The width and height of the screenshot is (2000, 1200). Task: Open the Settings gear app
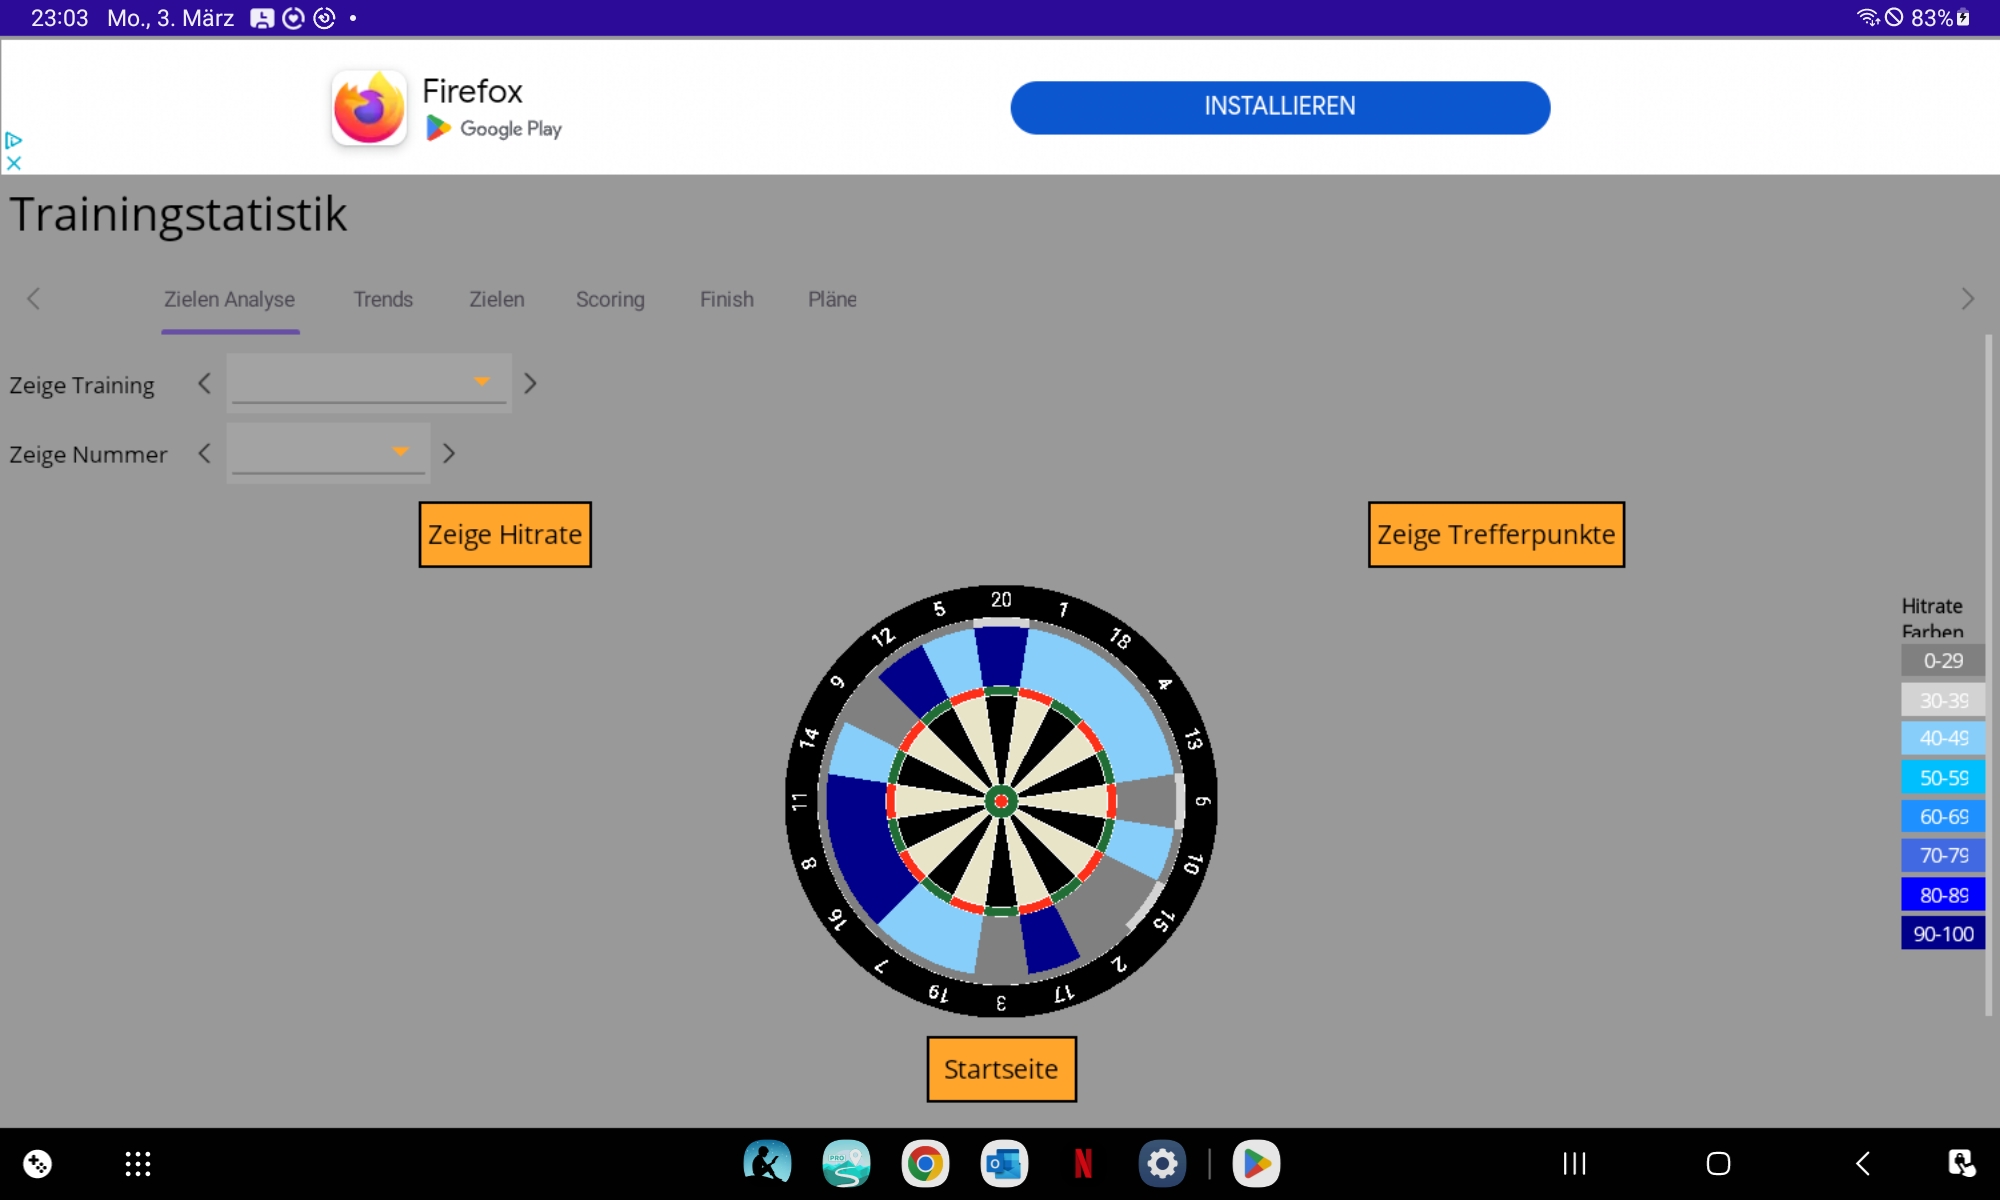(x=1162, y=1163)
